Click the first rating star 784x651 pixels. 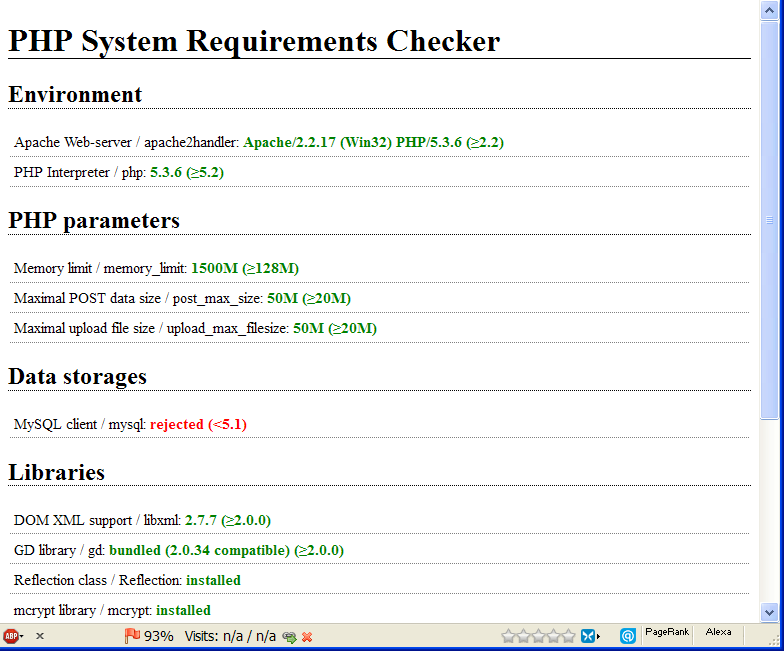(508, 636)
